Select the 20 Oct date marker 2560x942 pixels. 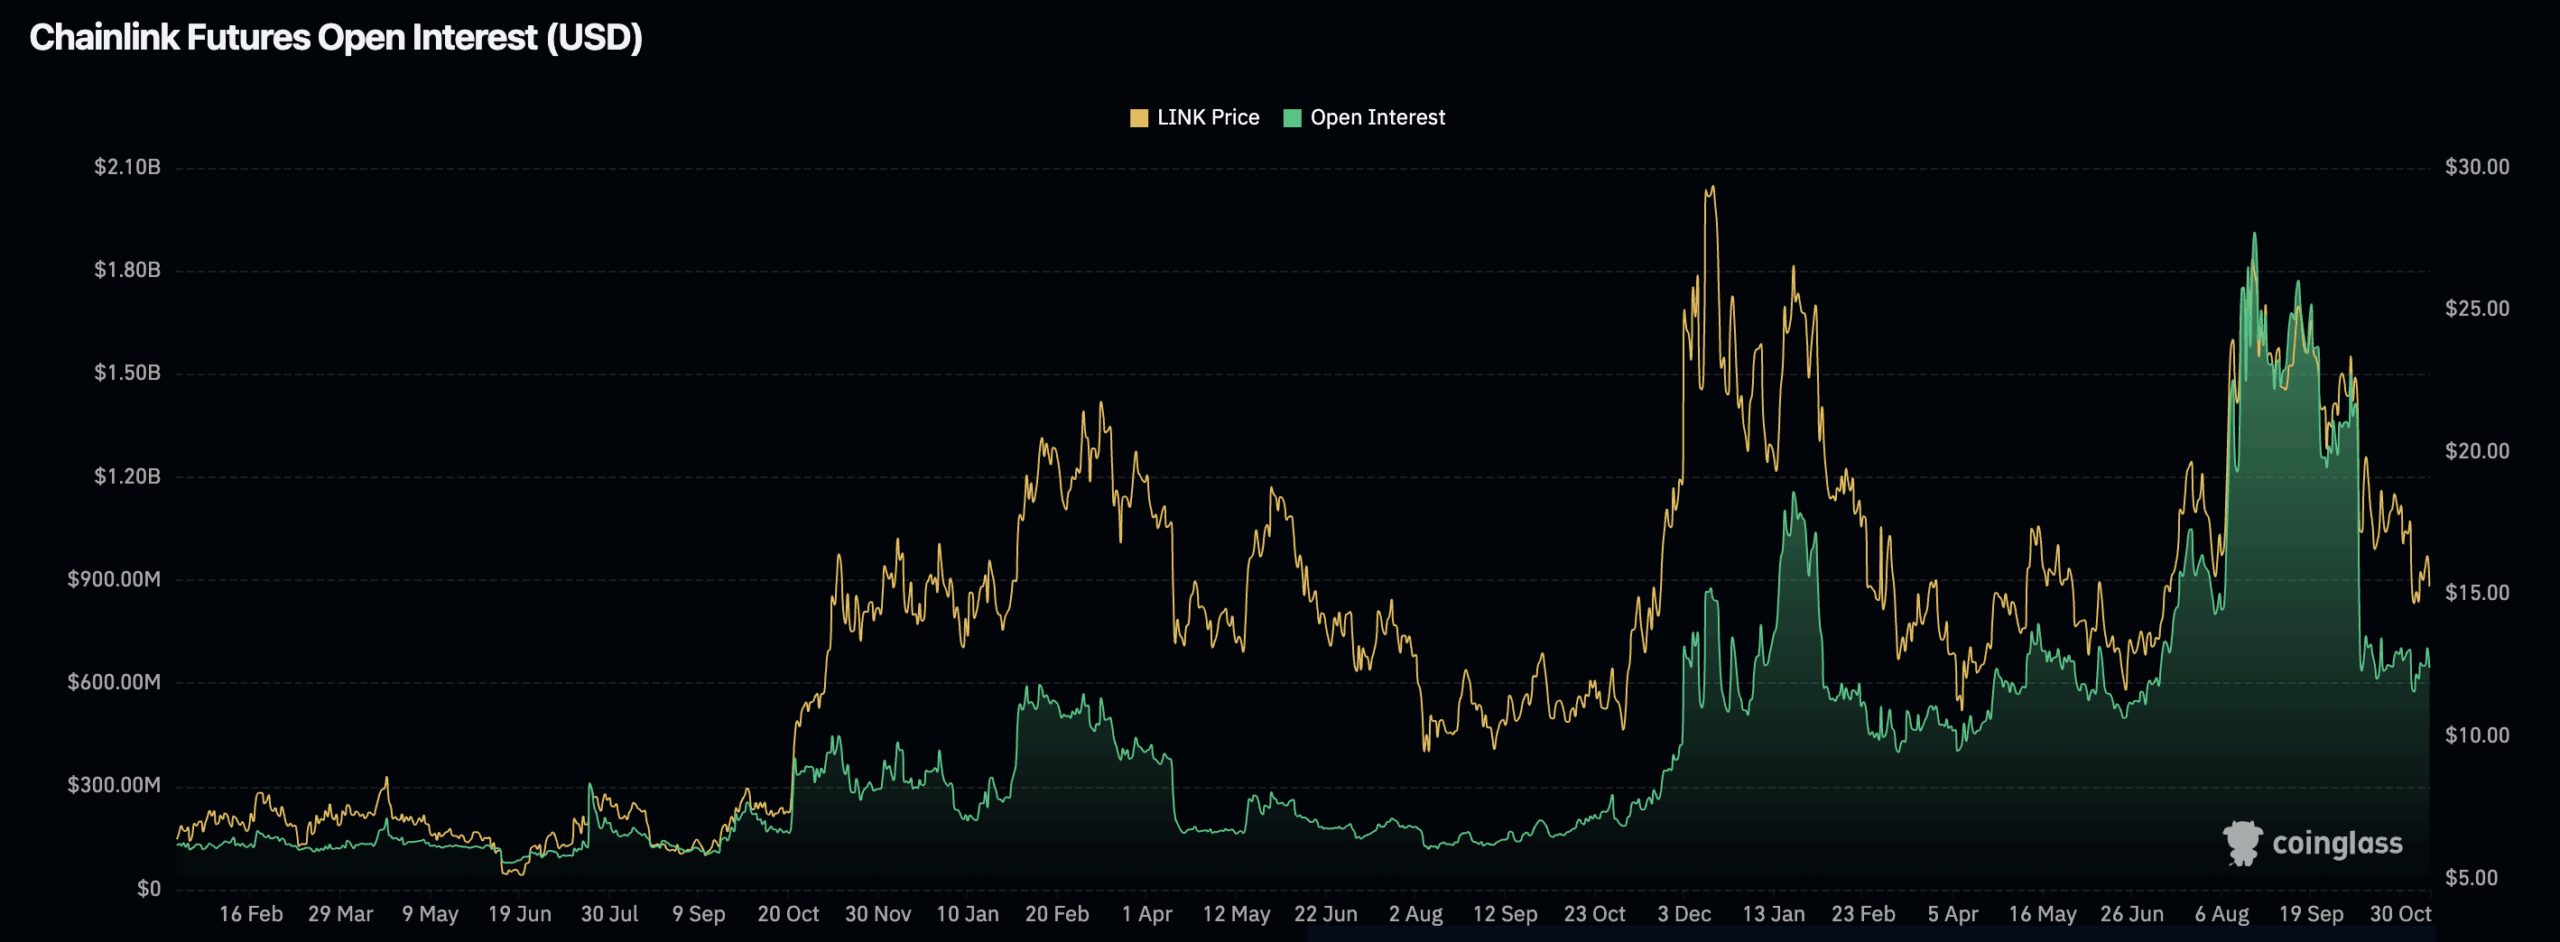pos(788,914)
